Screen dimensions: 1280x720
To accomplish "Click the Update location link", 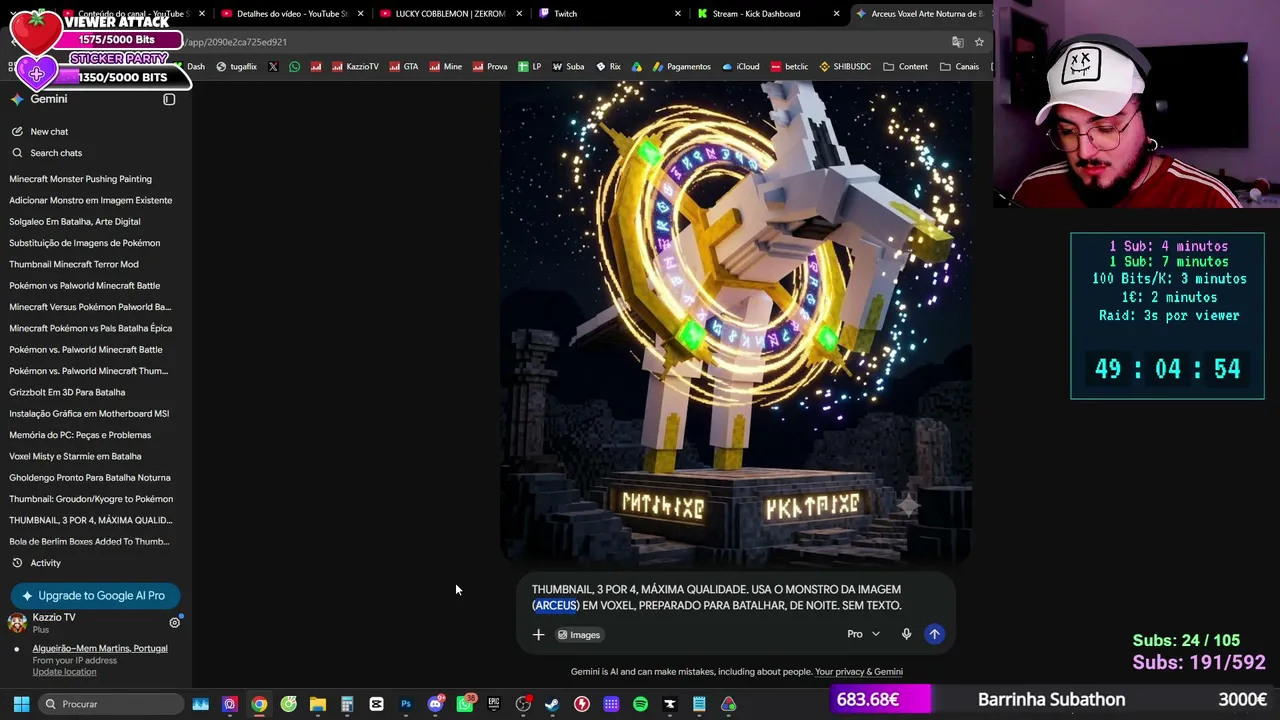I will (x=64, y=672).
